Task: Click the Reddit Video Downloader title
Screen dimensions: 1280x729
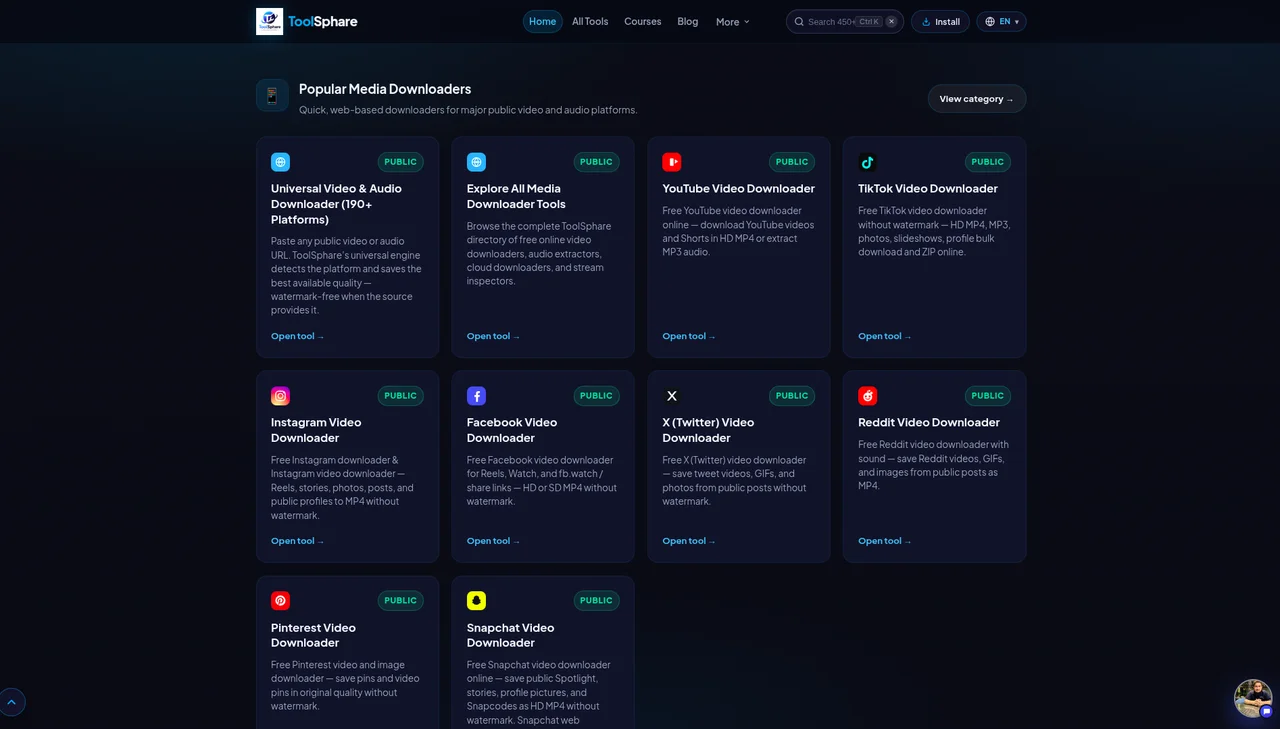Action: pos(929,422)
